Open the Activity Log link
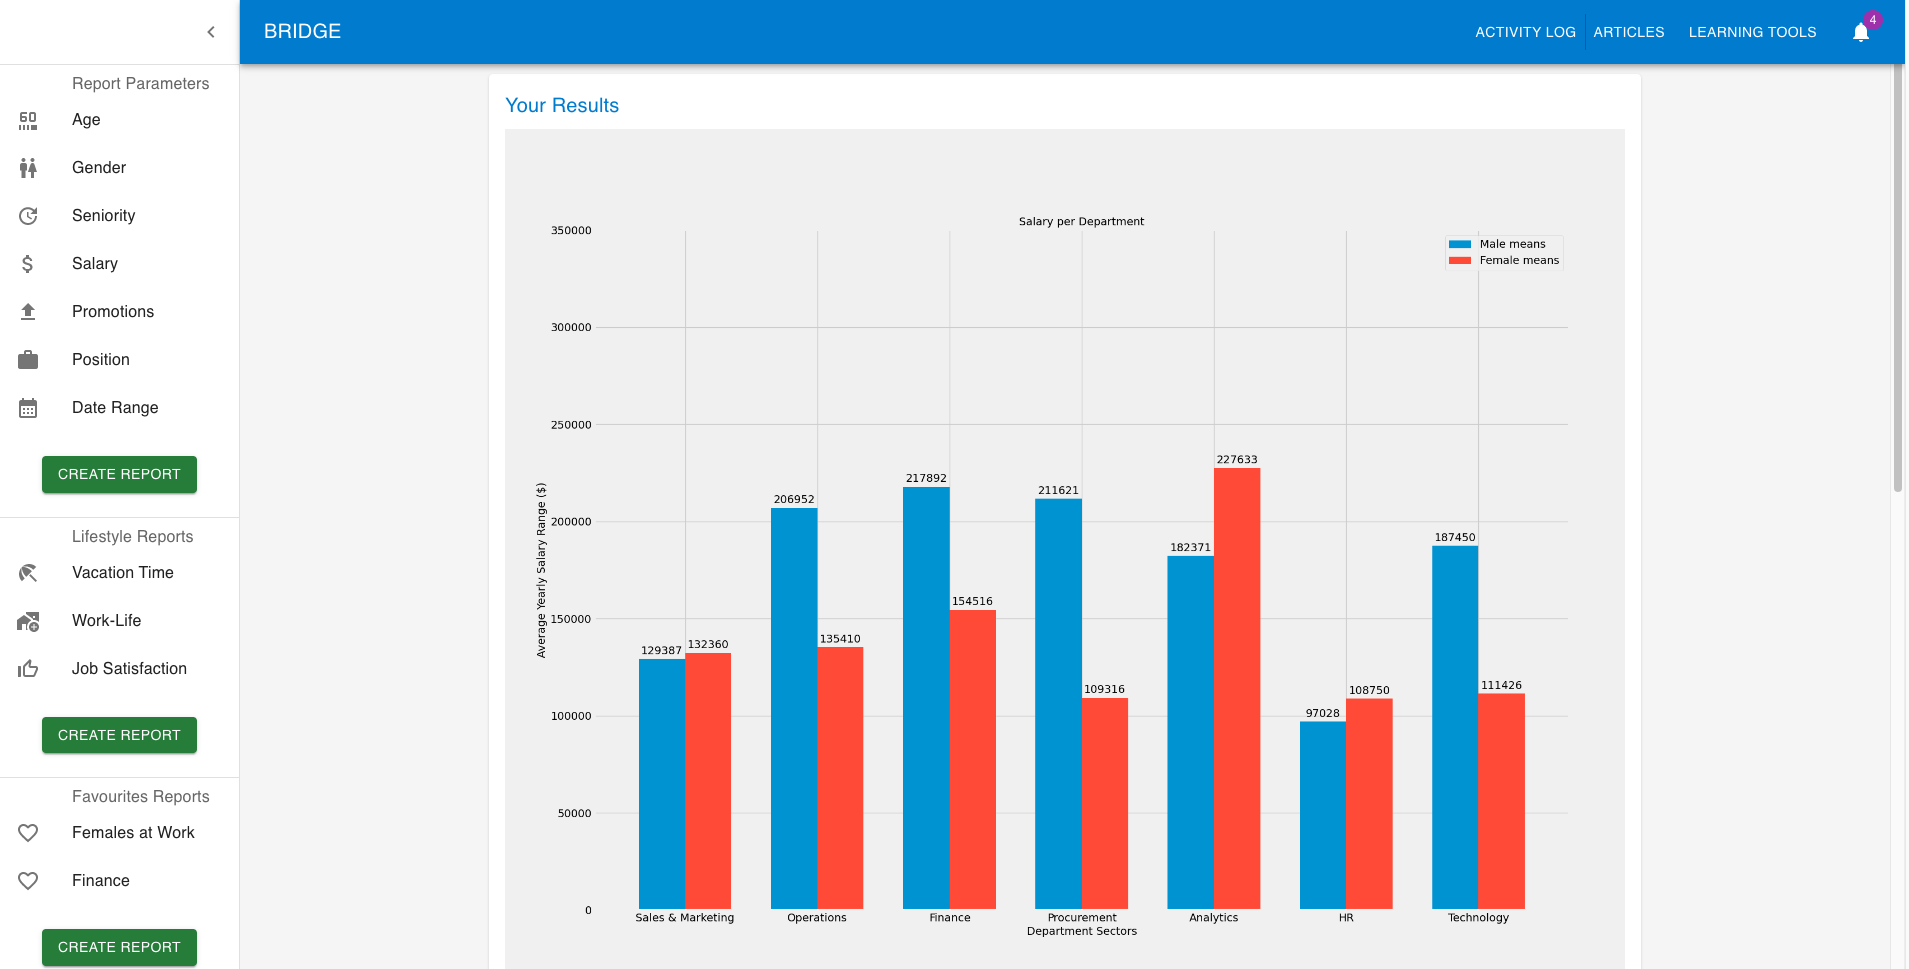Image resolution: width=1909 pixels, height=969 pixels. click(x=1525, y=32)
